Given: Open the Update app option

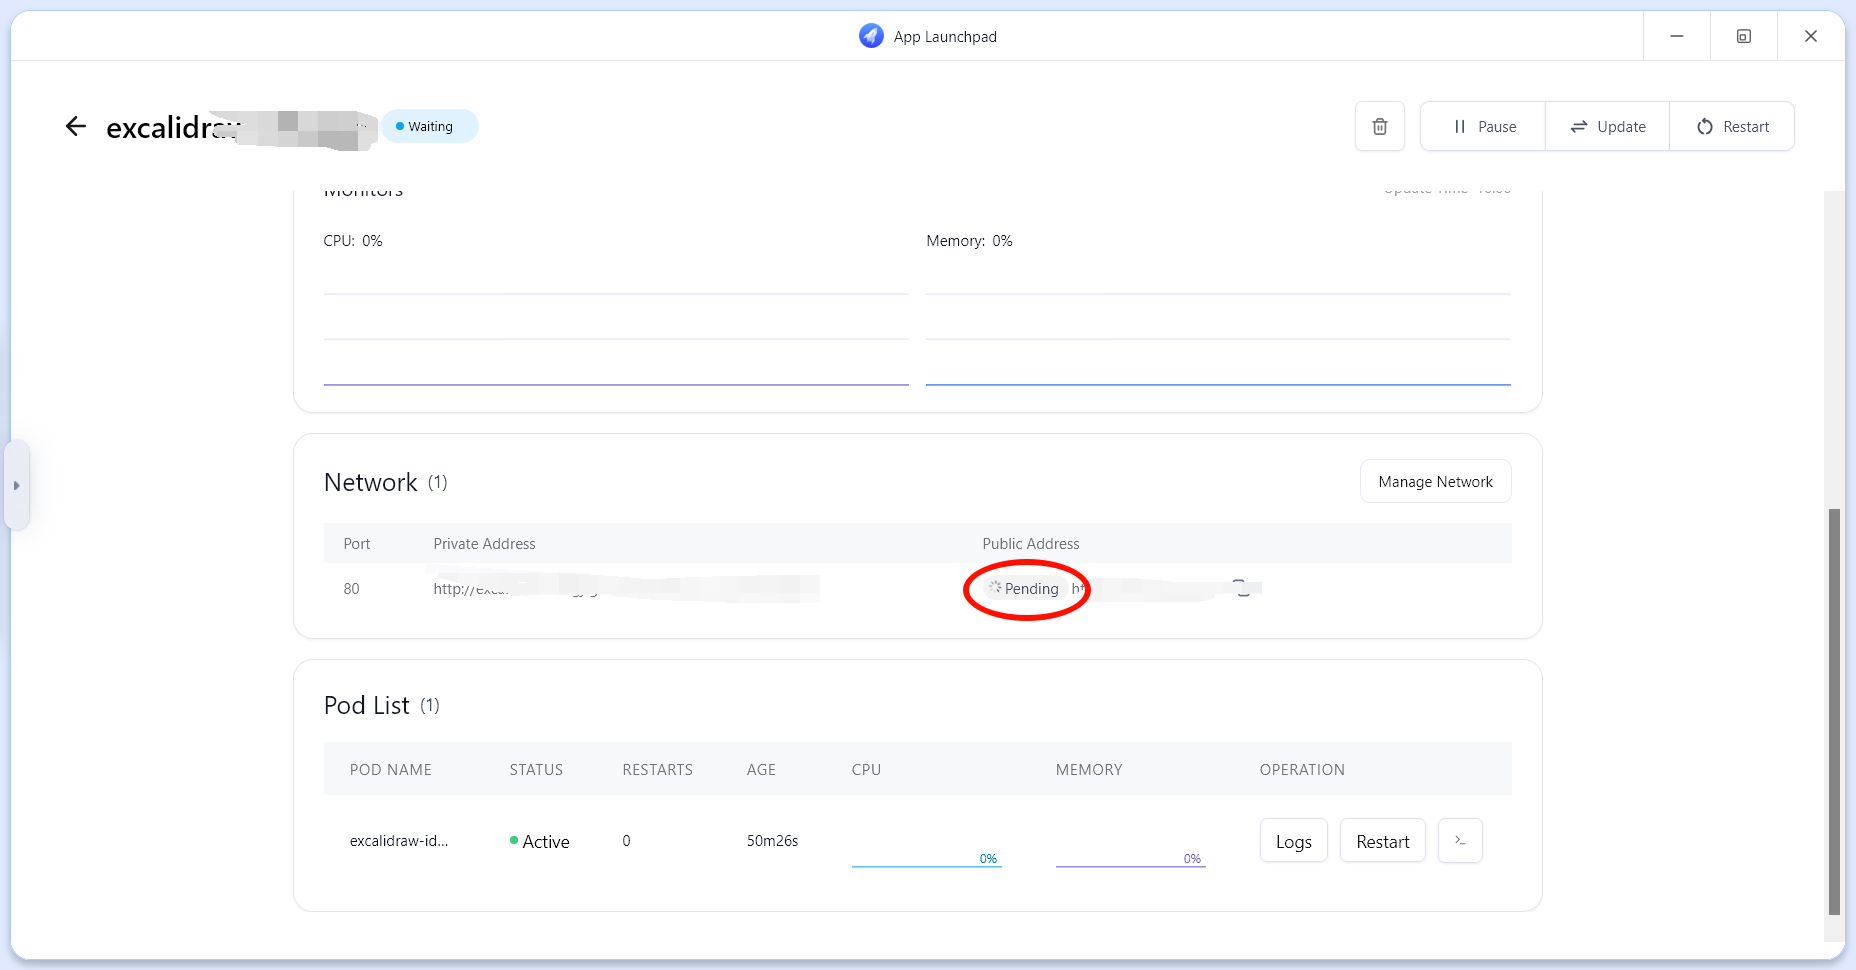Looking at the screenshot, I should 1607,126.
